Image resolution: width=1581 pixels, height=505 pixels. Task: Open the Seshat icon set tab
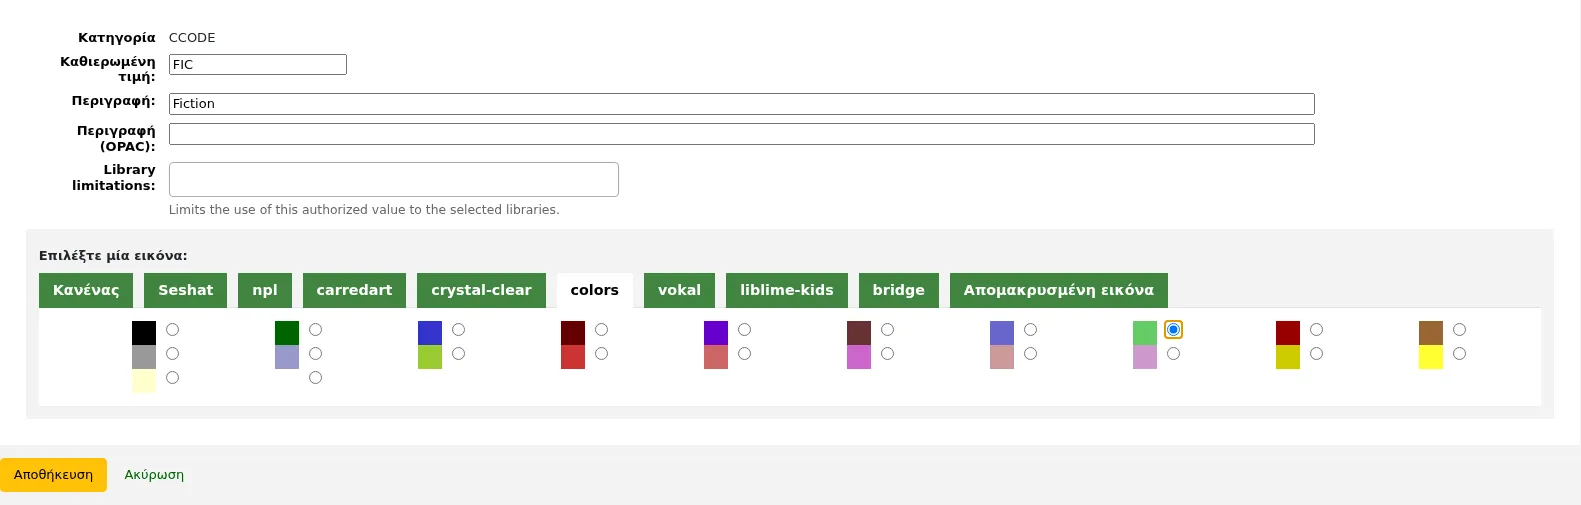click(186, 290)
